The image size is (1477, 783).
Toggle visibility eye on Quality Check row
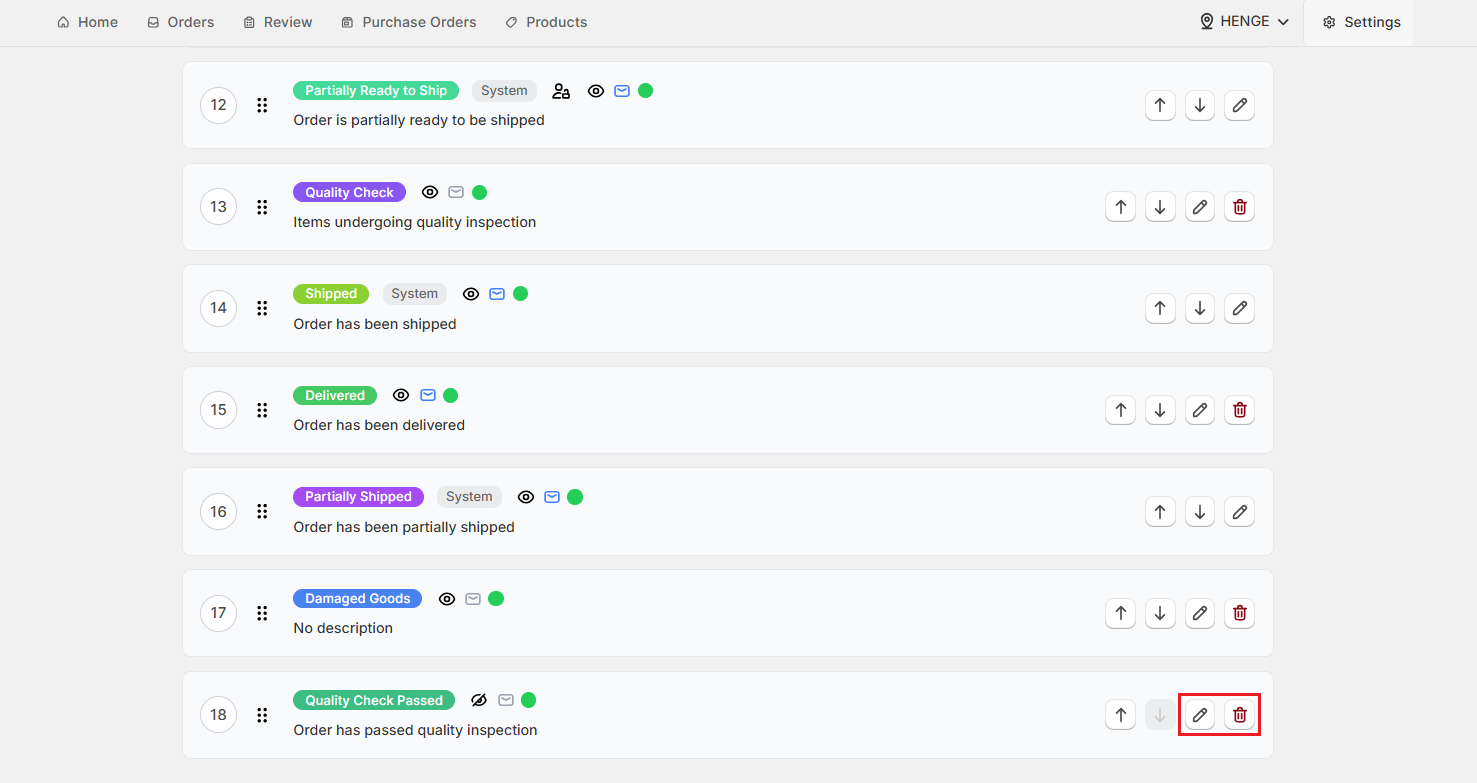pos(430,192)
